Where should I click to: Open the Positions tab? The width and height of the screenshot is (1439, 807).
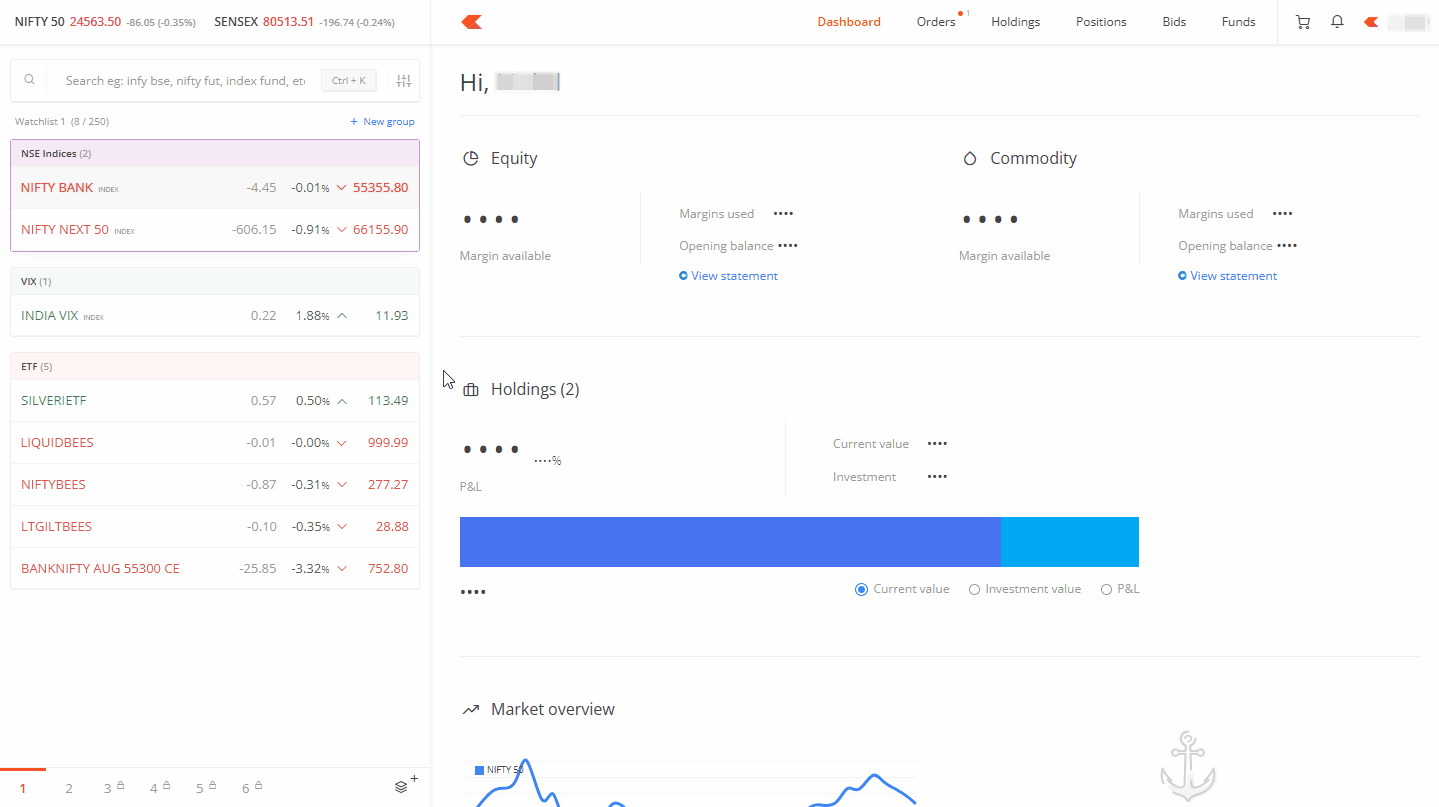tap(1101, 22)
